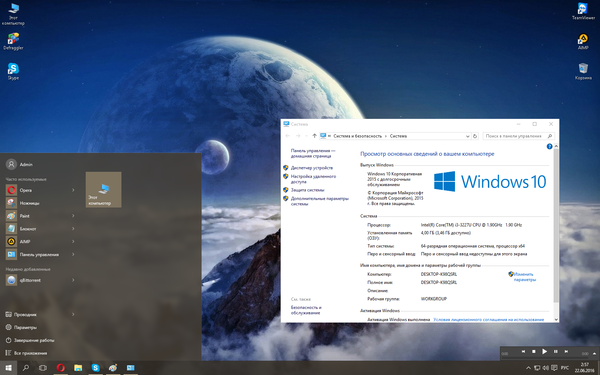This screenshot has height=375, width=600.
Task: Click the Диспетчер устройств link
Action: coord(311,168)
